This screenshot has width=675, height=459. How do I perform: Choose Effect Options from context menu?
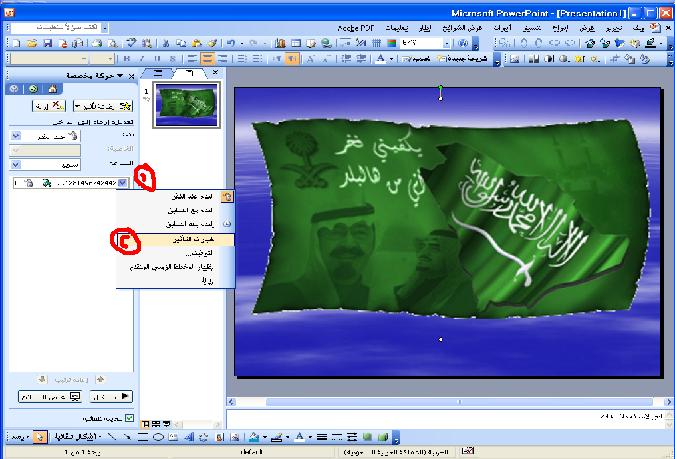(x=176, y=239)
